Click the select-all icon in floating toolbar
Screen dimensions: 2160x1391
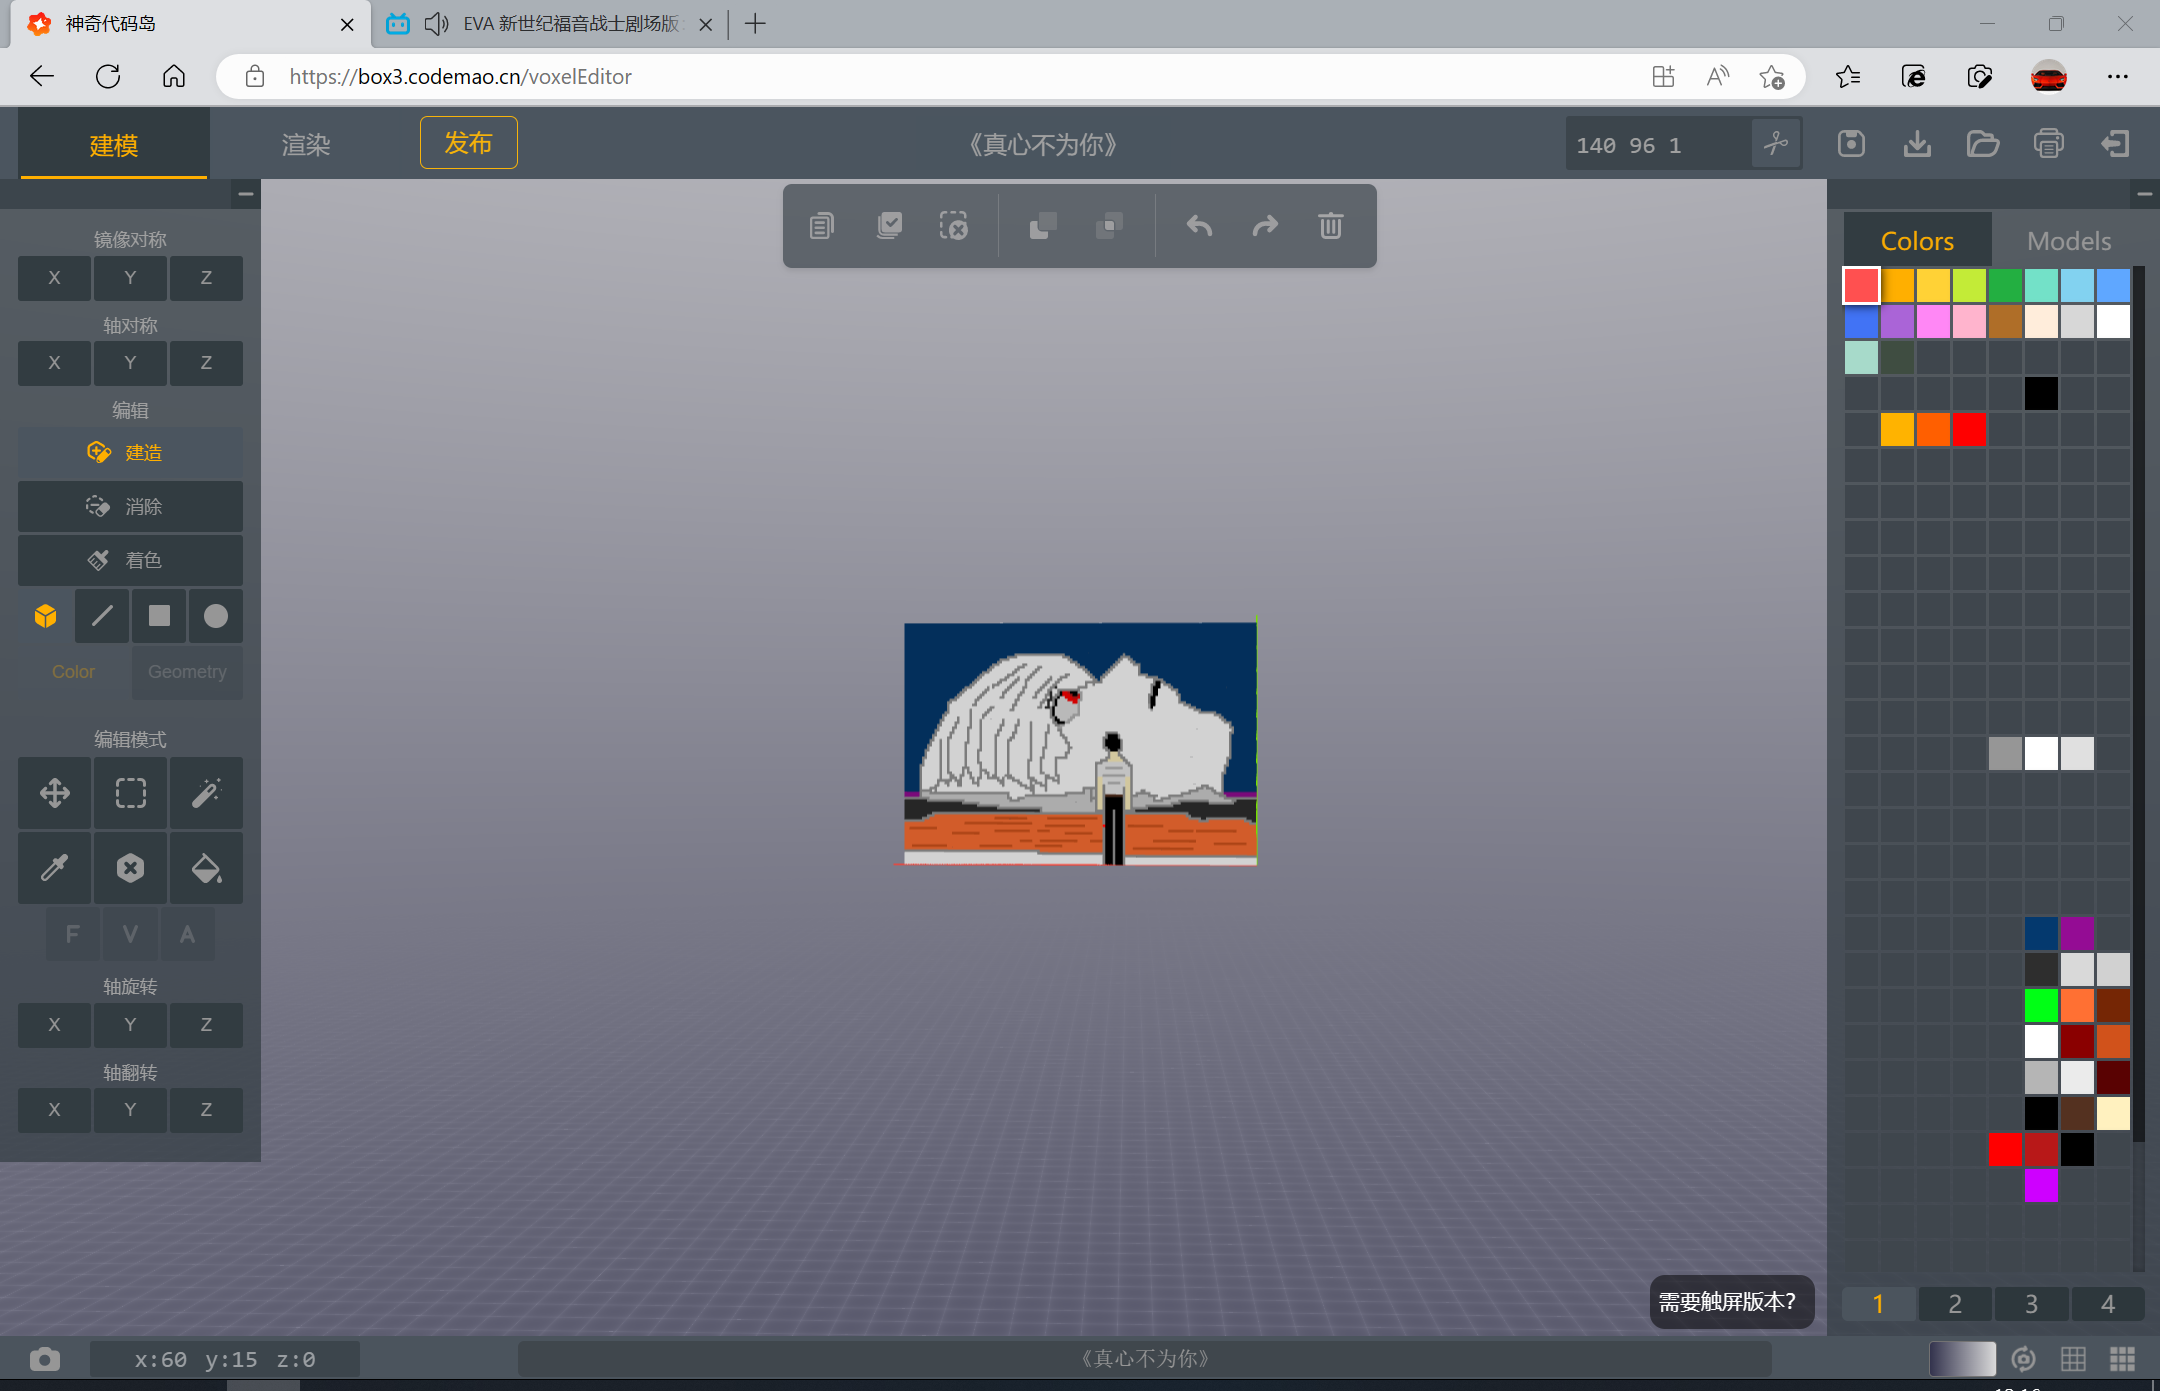coord(889,226)
